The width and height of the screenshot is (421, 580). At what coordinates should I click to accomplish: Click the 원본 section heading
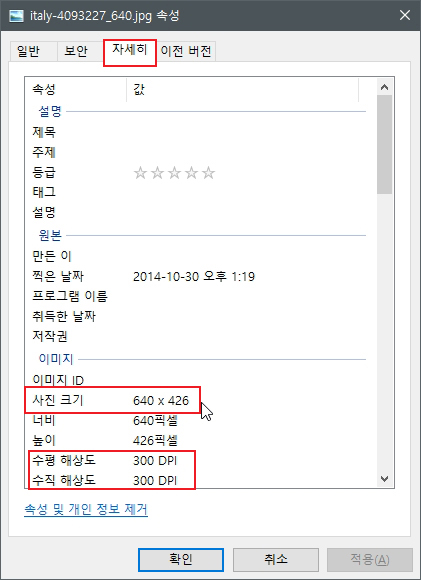[x=50, y=235]
